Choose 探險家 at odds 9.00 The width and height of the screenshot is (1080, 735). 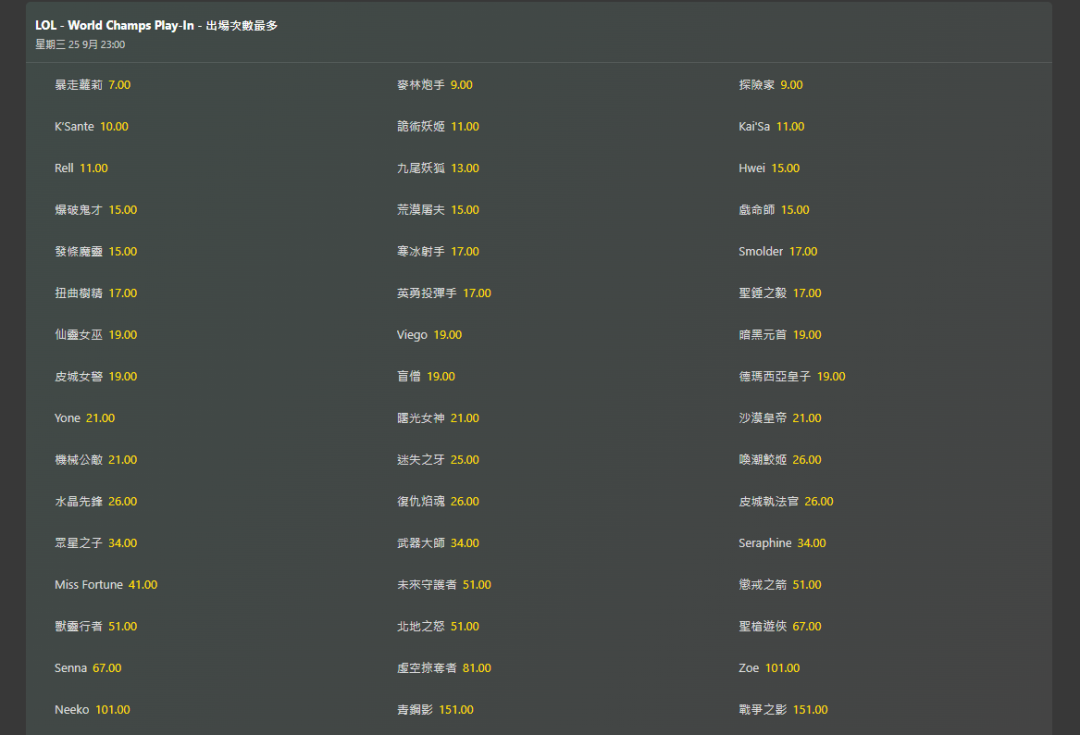coord(770,85)
